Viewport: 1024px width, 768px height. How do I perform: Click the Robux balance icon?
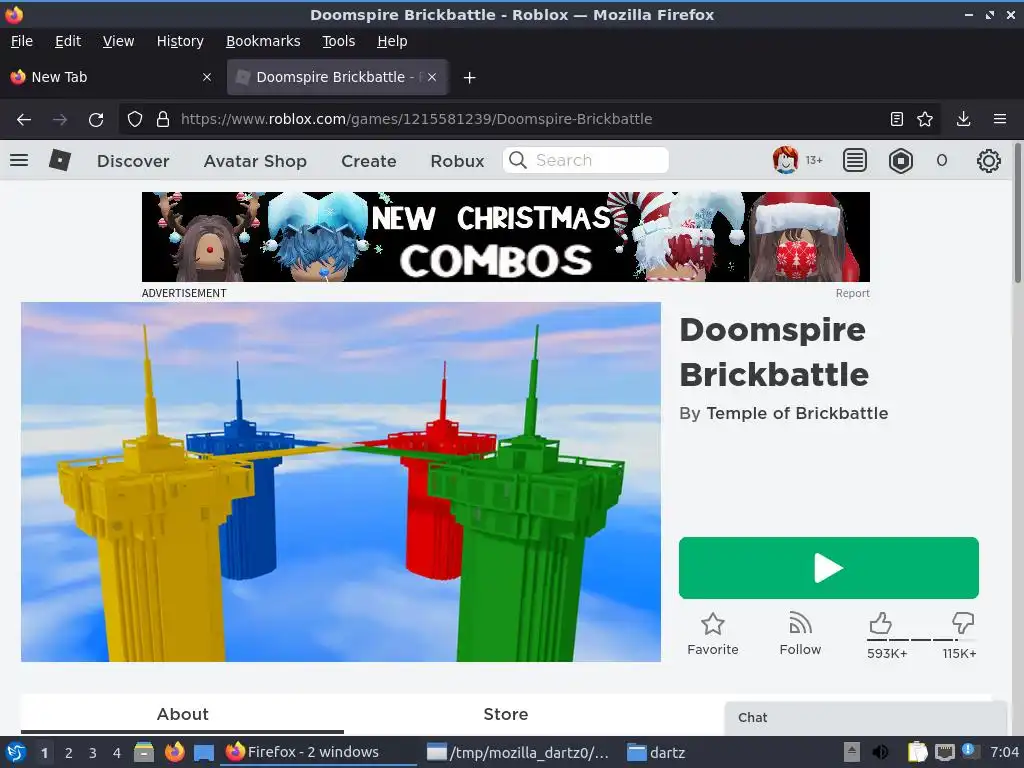pos(901,161)
